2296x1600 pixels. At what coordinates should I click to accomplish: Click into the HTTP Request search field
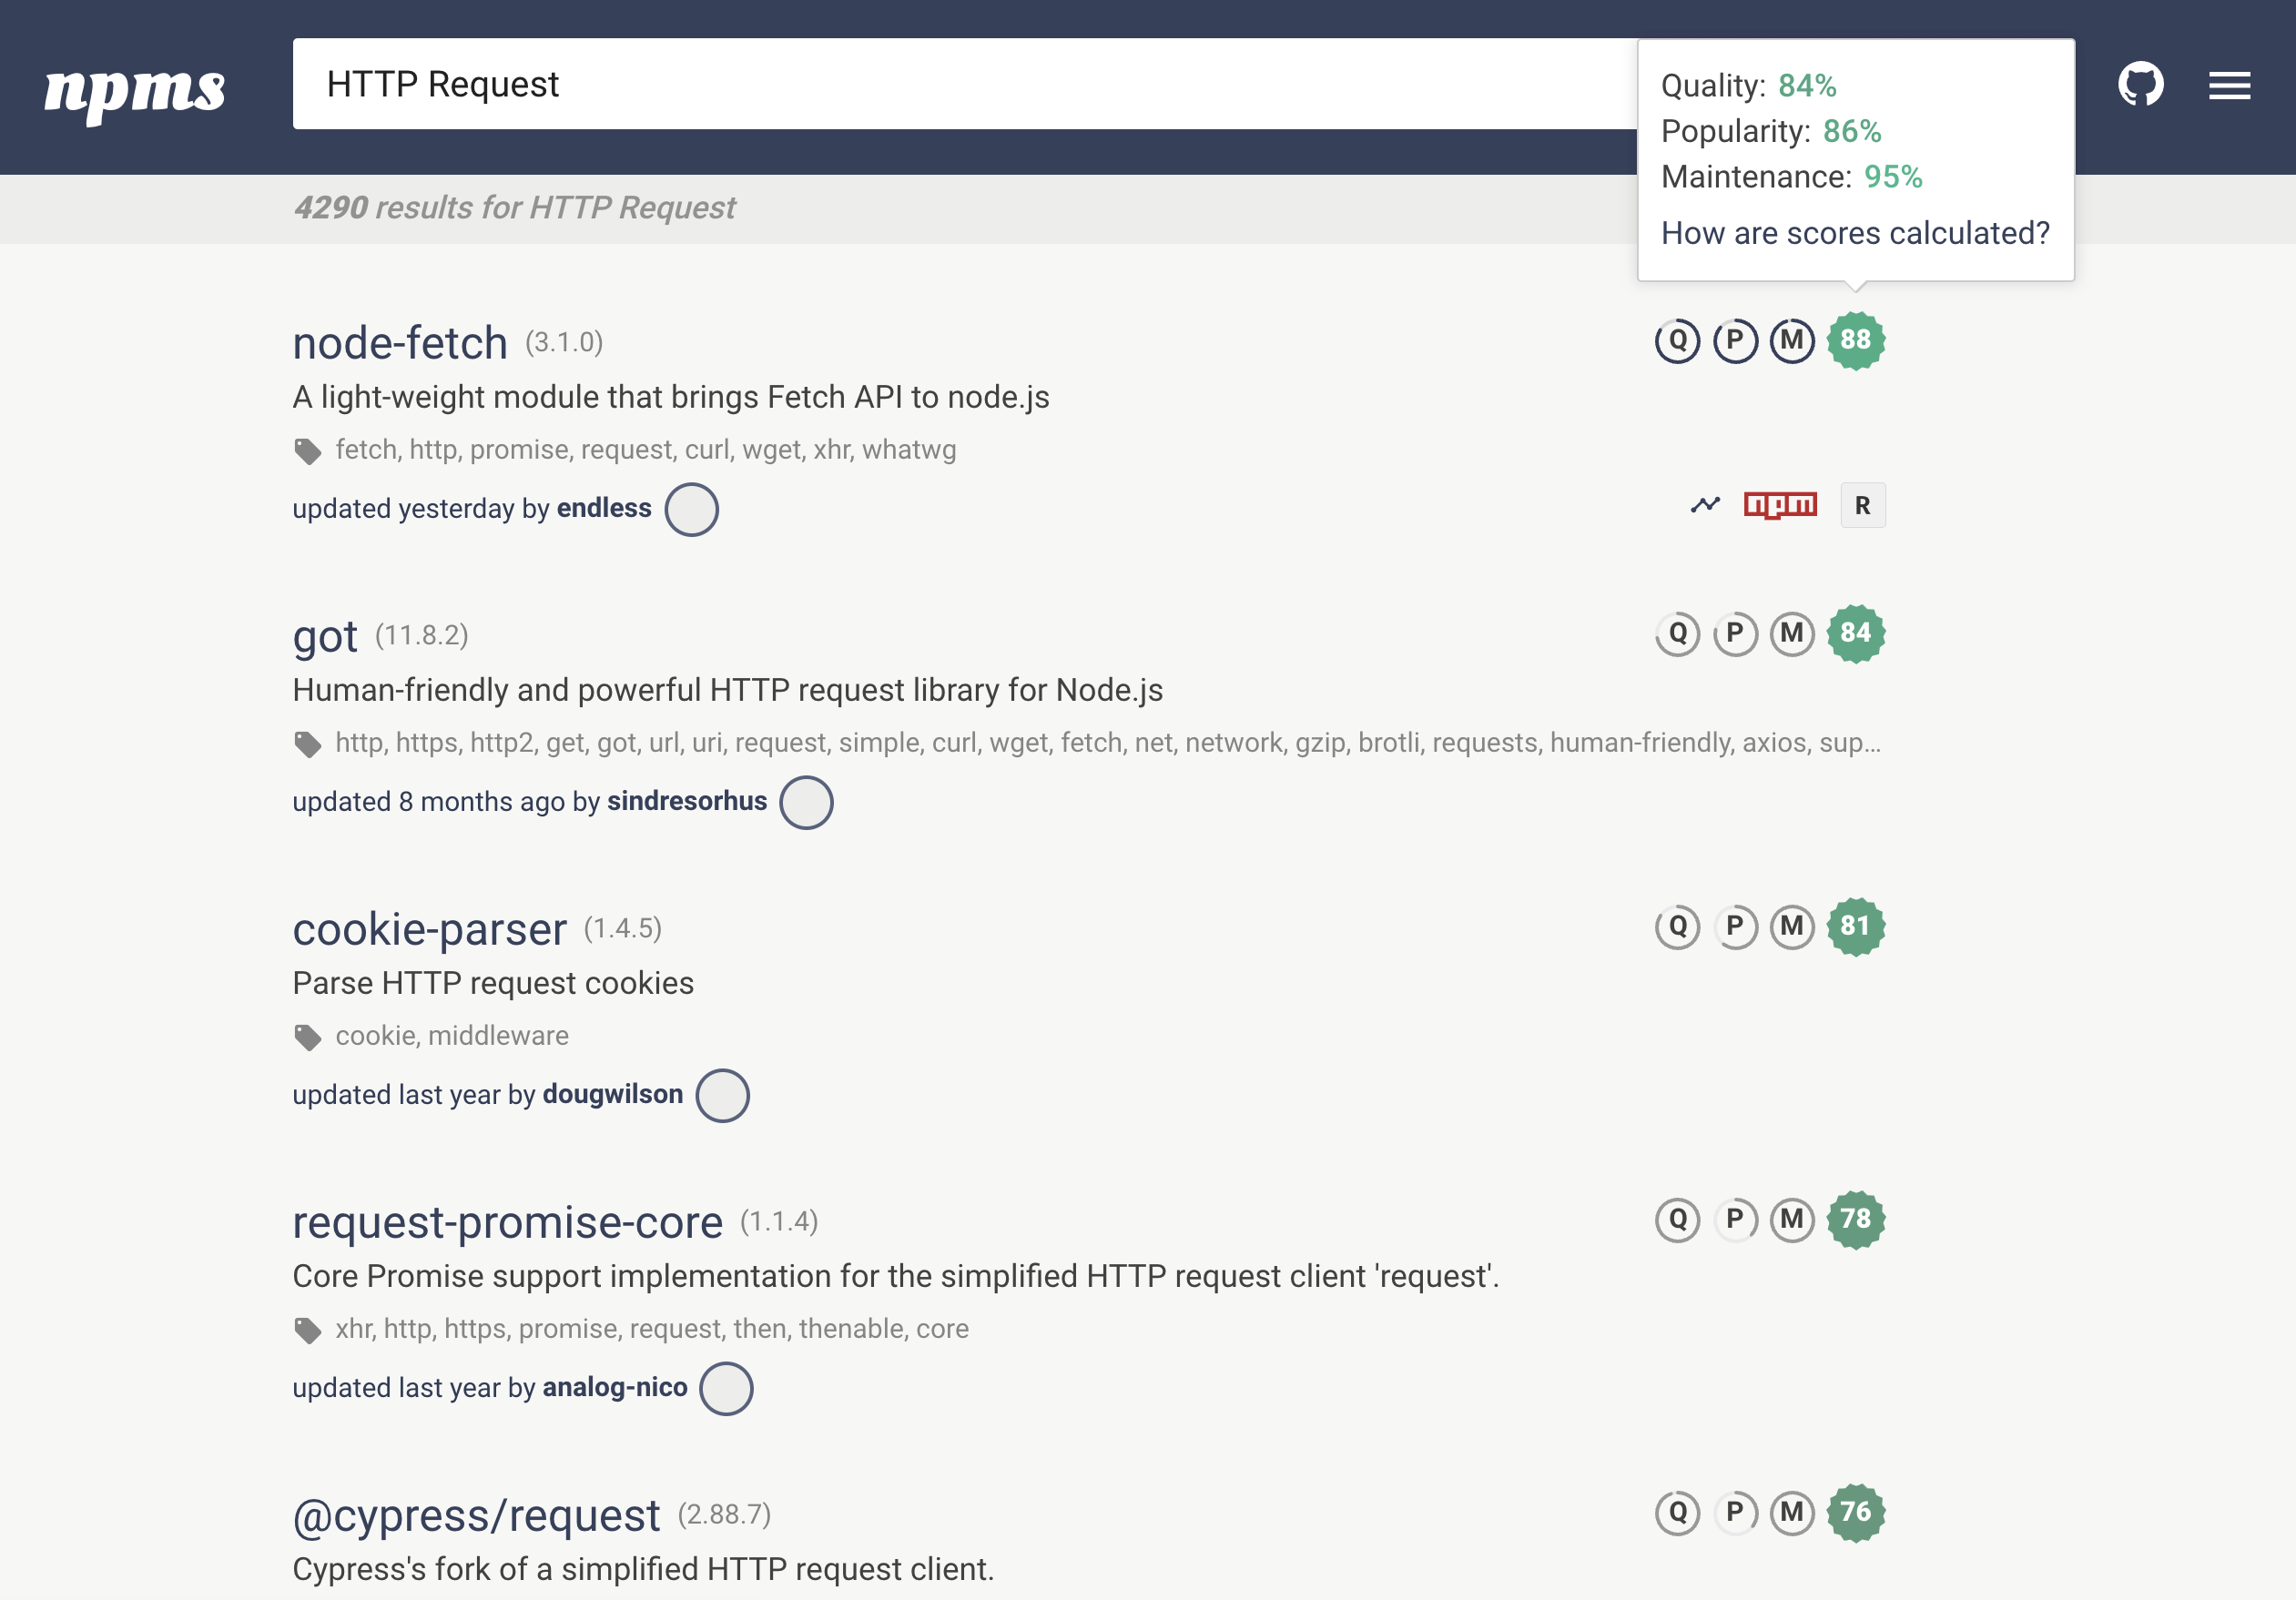pos(960,85)
